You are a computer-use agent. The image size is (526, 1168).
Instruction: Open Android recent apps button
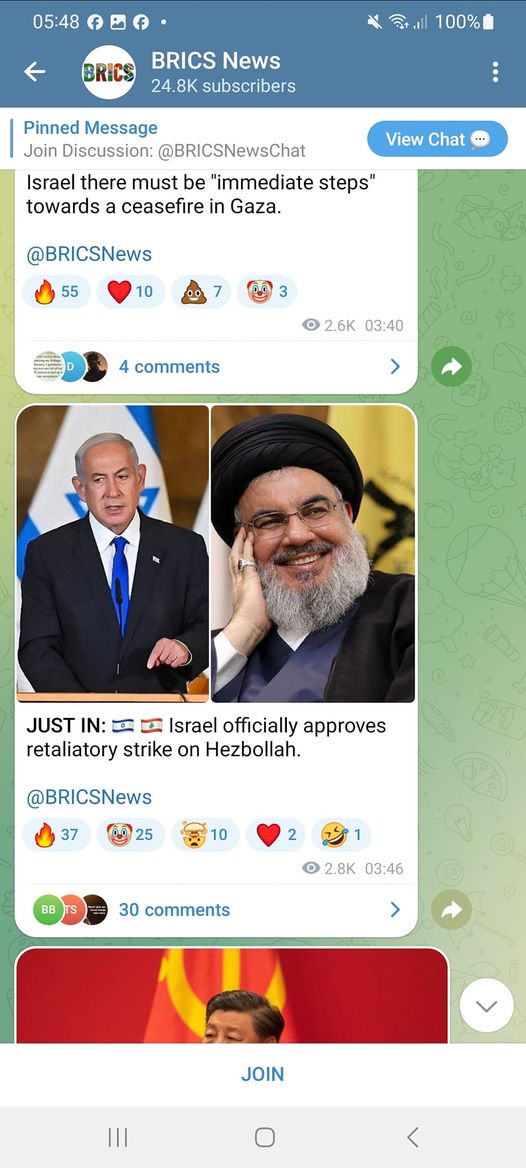[x=118, y=1137]
